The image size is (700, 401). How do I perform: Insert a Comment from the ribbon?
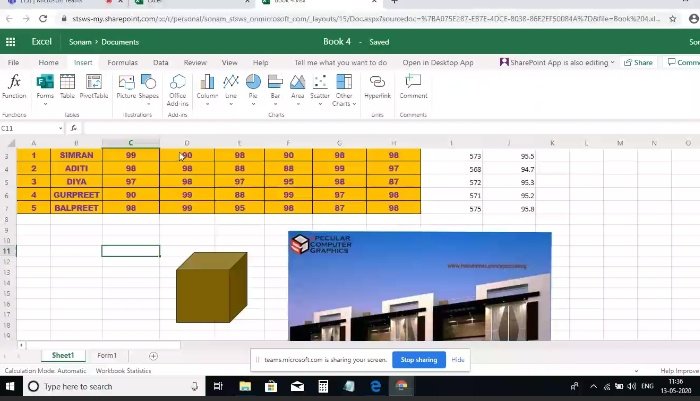413,87
